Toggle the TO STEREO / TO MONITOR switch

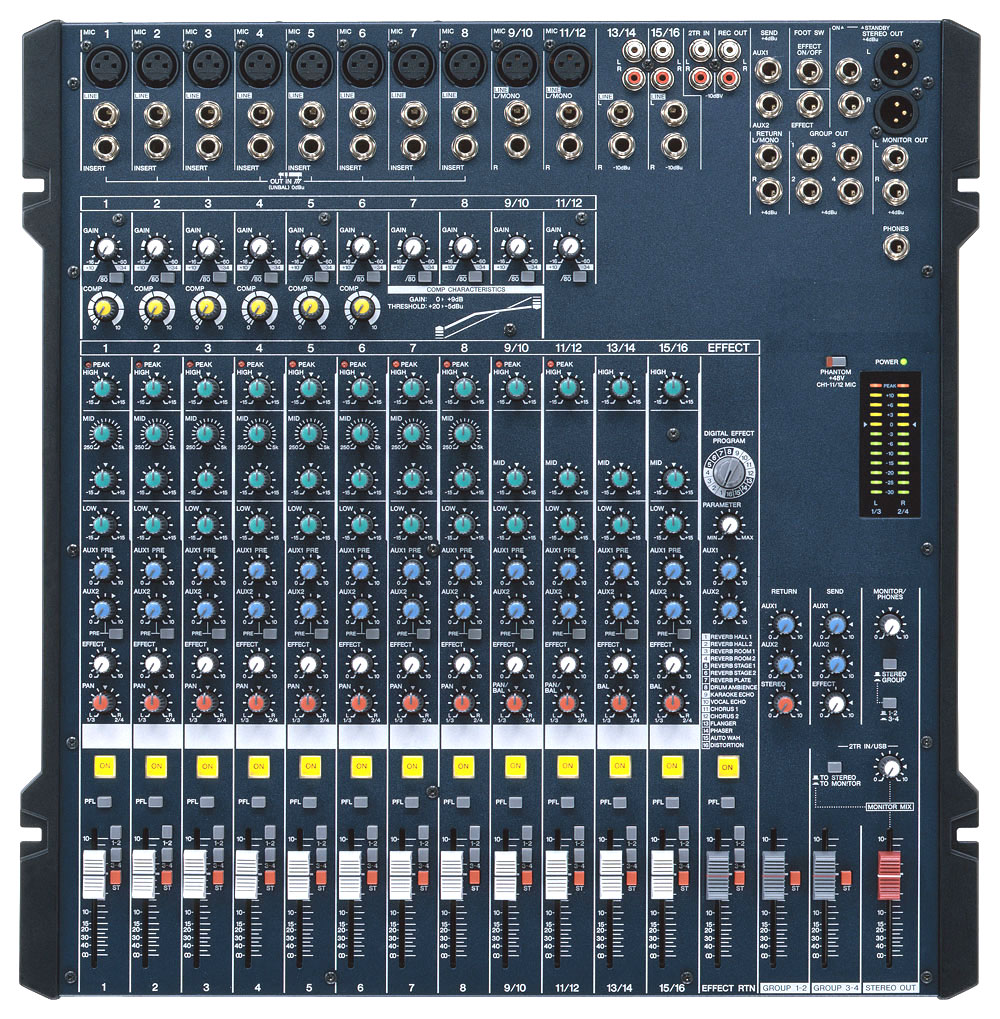(x=834, y=767)
